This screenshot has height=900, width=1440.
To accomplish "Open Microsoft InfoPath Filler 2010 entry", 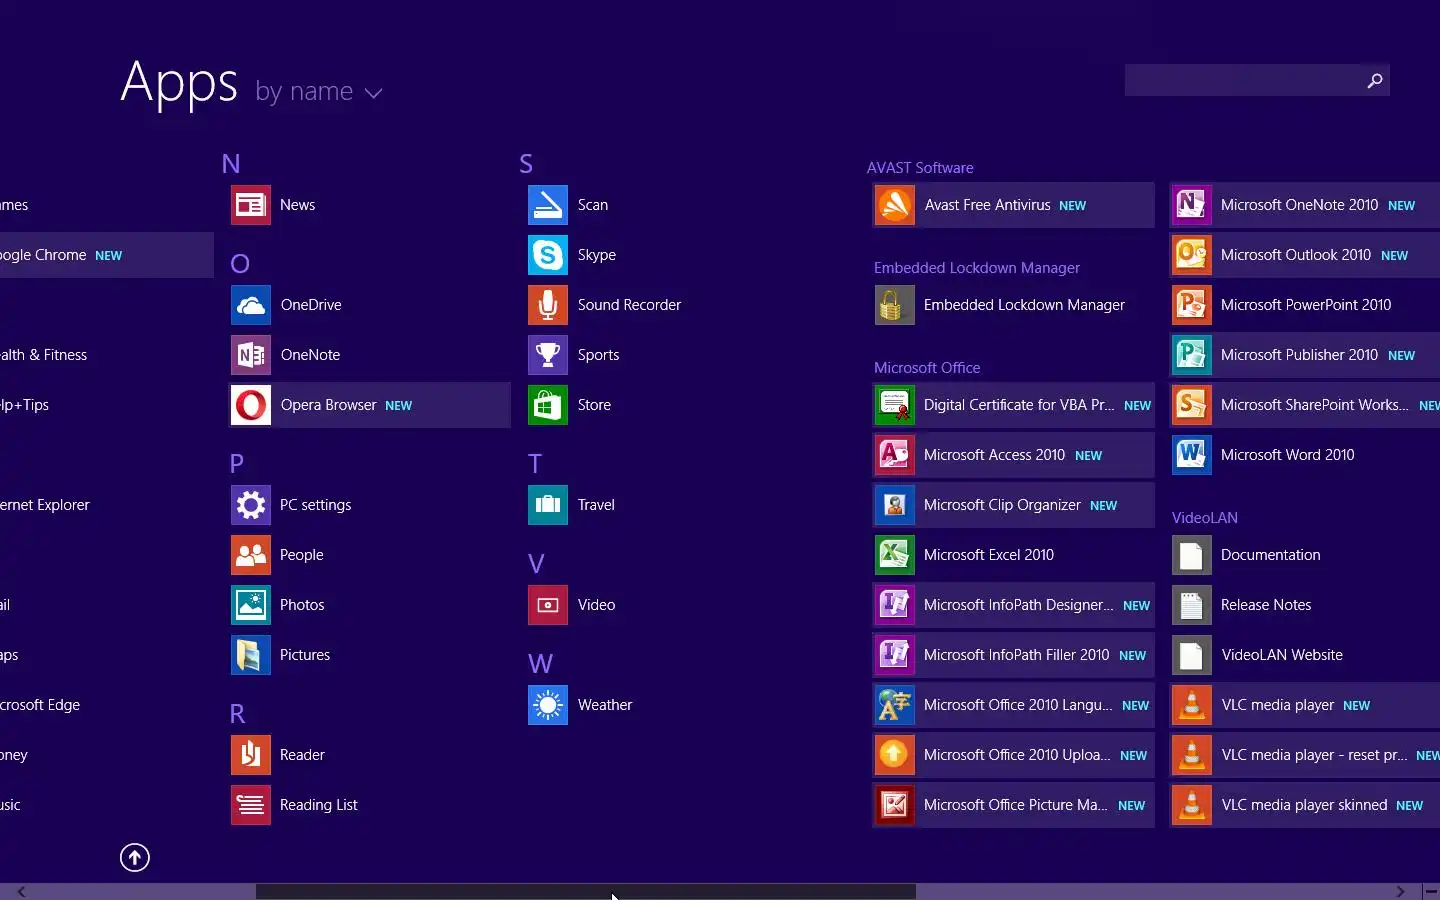I will [x=1014, y=655].
